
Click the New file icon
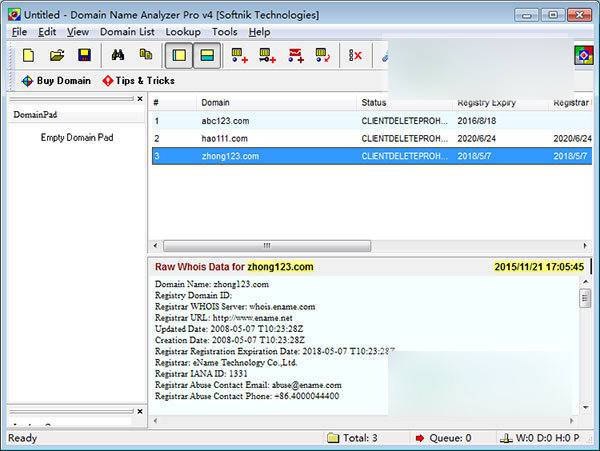(29, 55)
